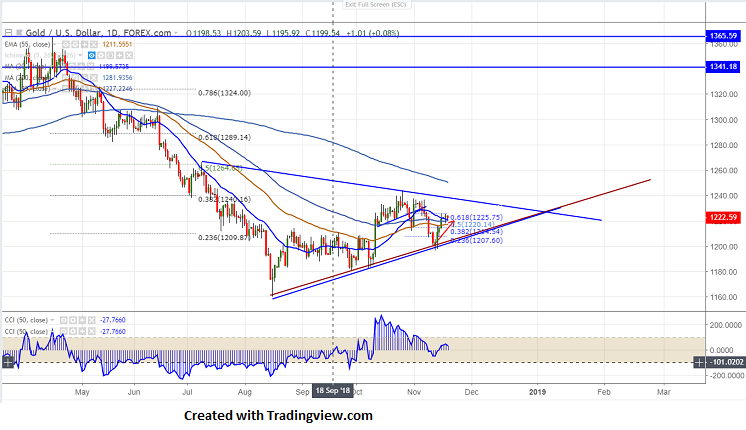Click the red 1222.59 current price label
The image size is (746, 430).
723,217
